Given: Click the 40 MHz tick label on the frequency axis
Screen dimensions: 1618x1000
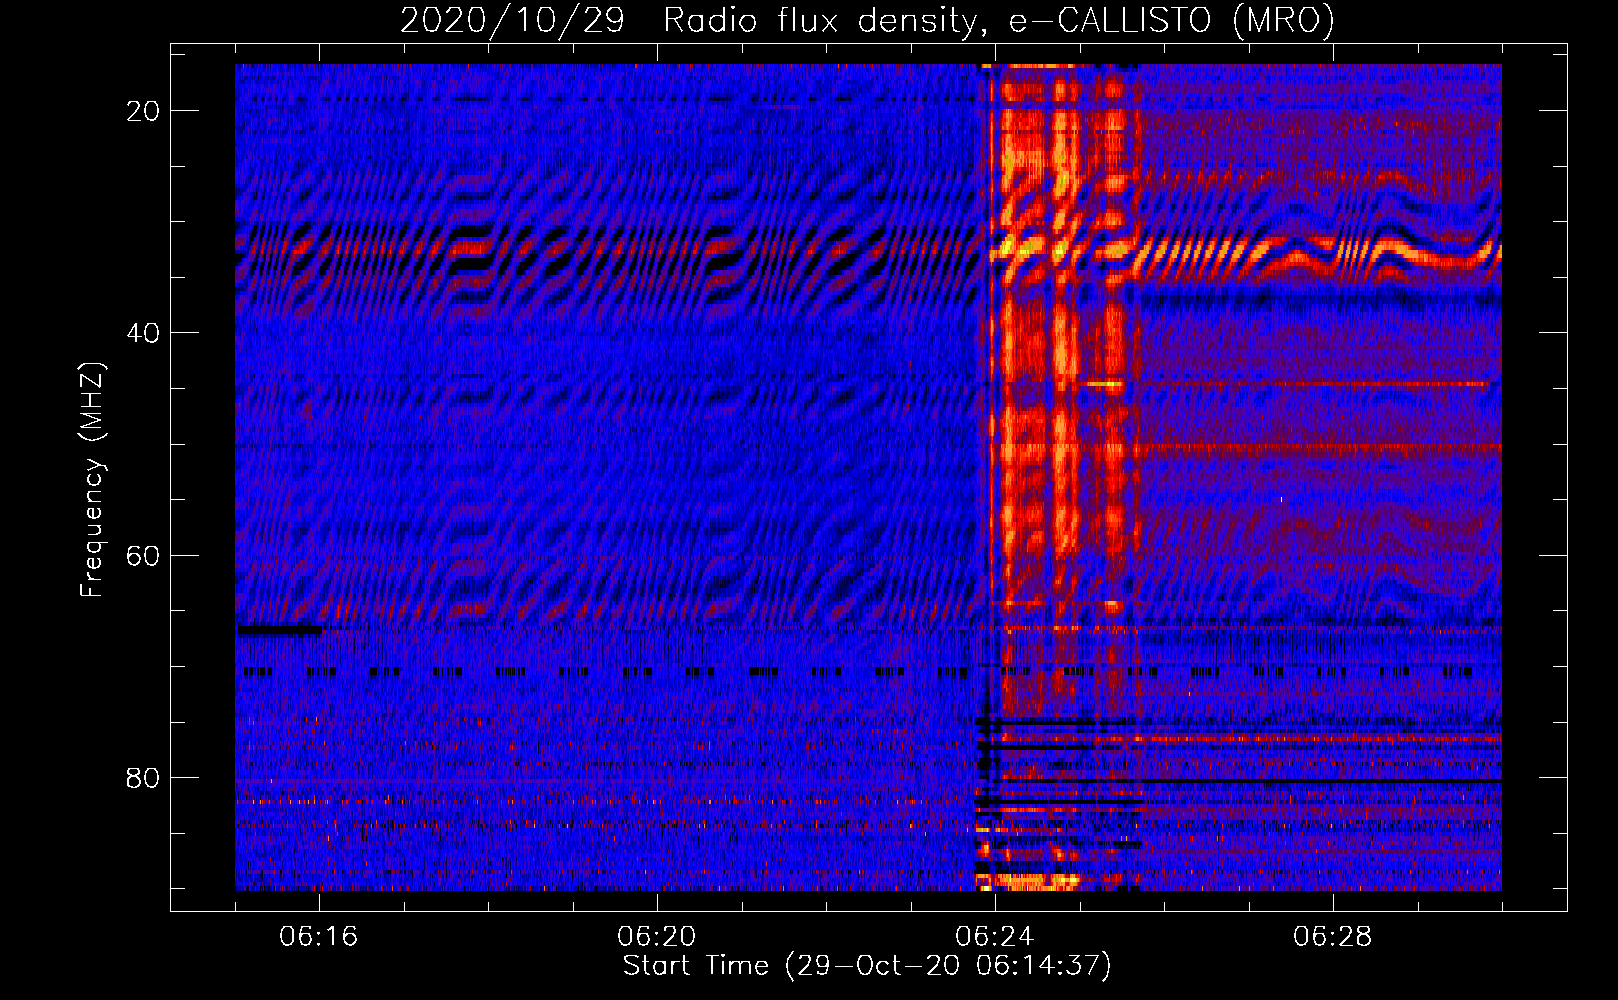Looking at the screenshot, I should (143, 333).
